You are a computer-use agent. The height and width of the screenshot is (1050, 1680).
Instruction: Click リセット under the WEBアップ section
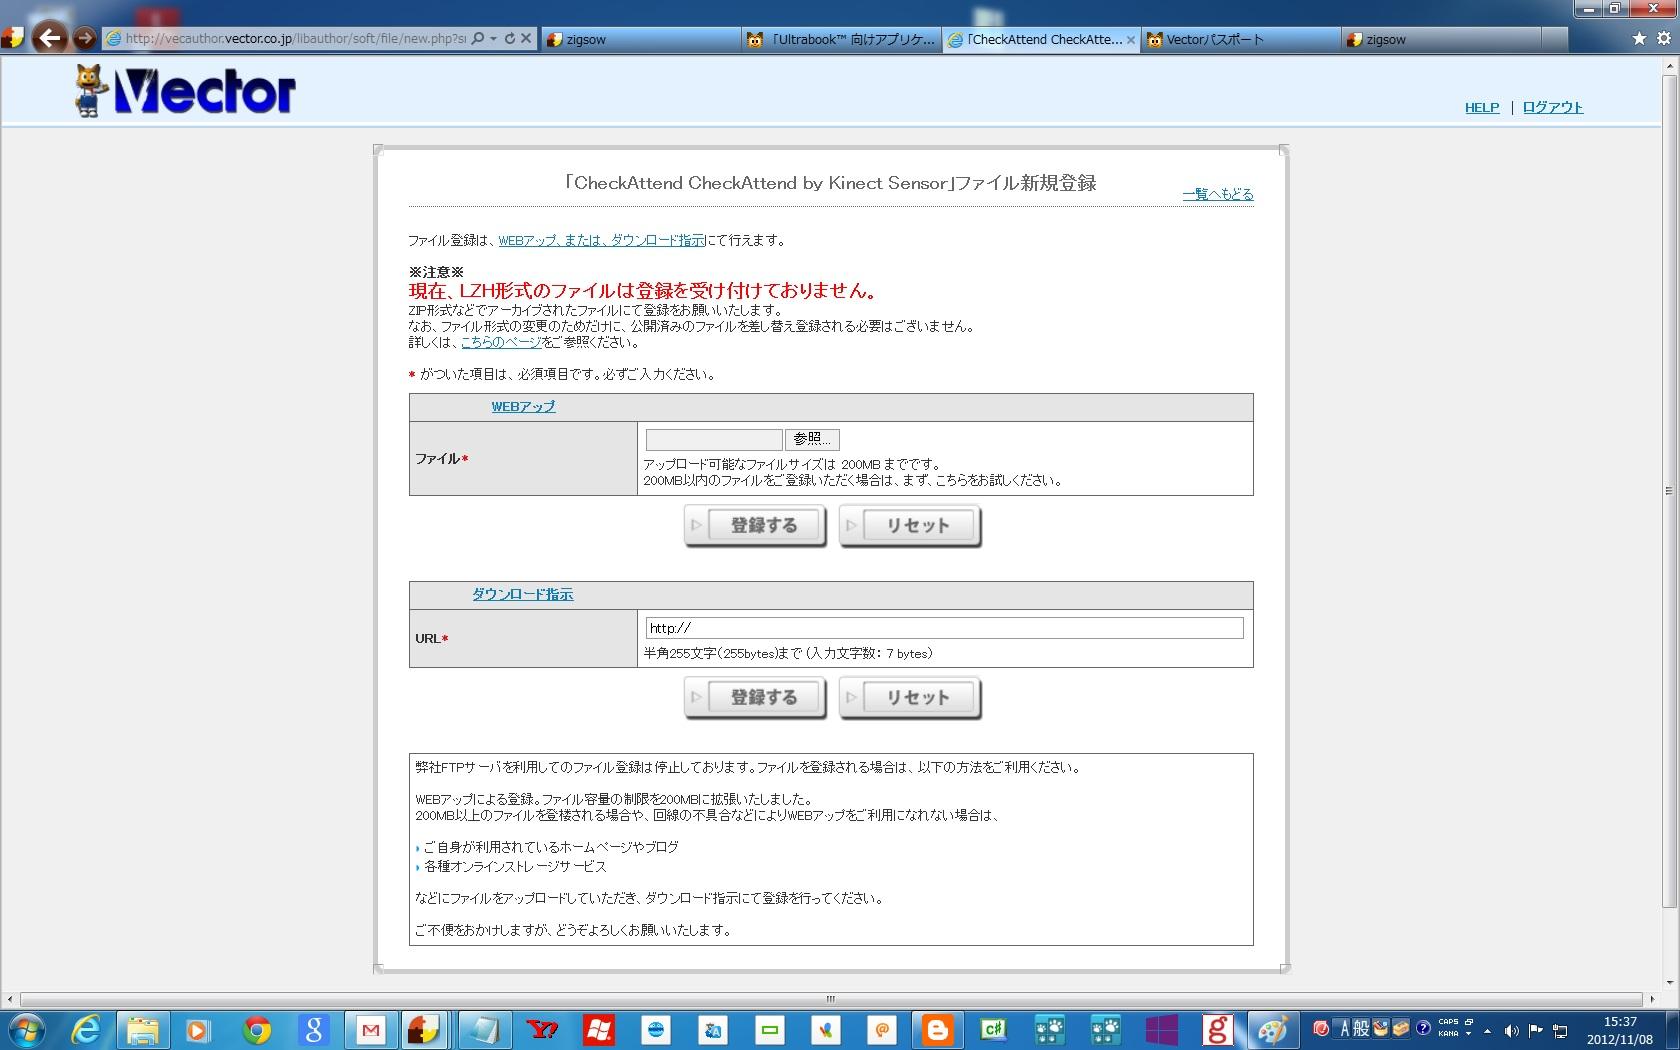tap(910, 526)
